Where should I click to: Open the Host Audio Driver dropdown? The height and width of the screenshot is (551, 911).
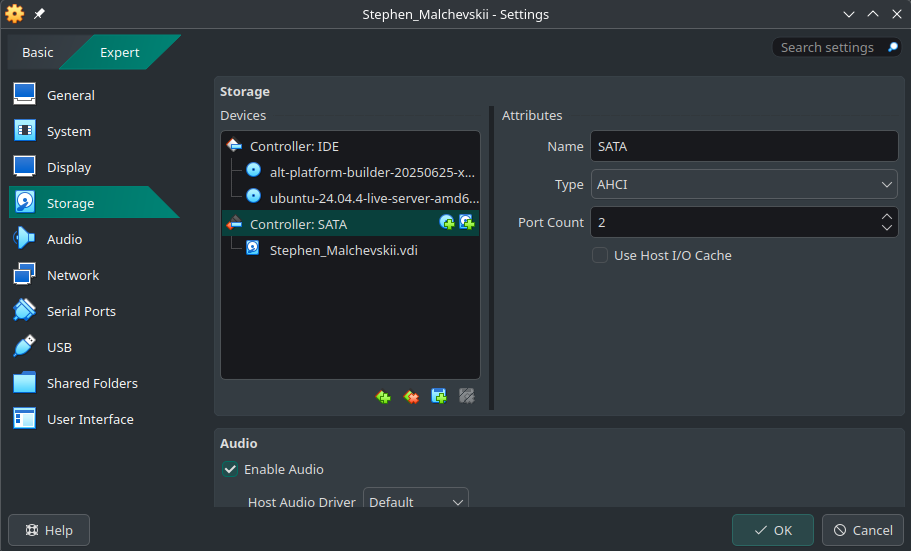tap(415, 502)
